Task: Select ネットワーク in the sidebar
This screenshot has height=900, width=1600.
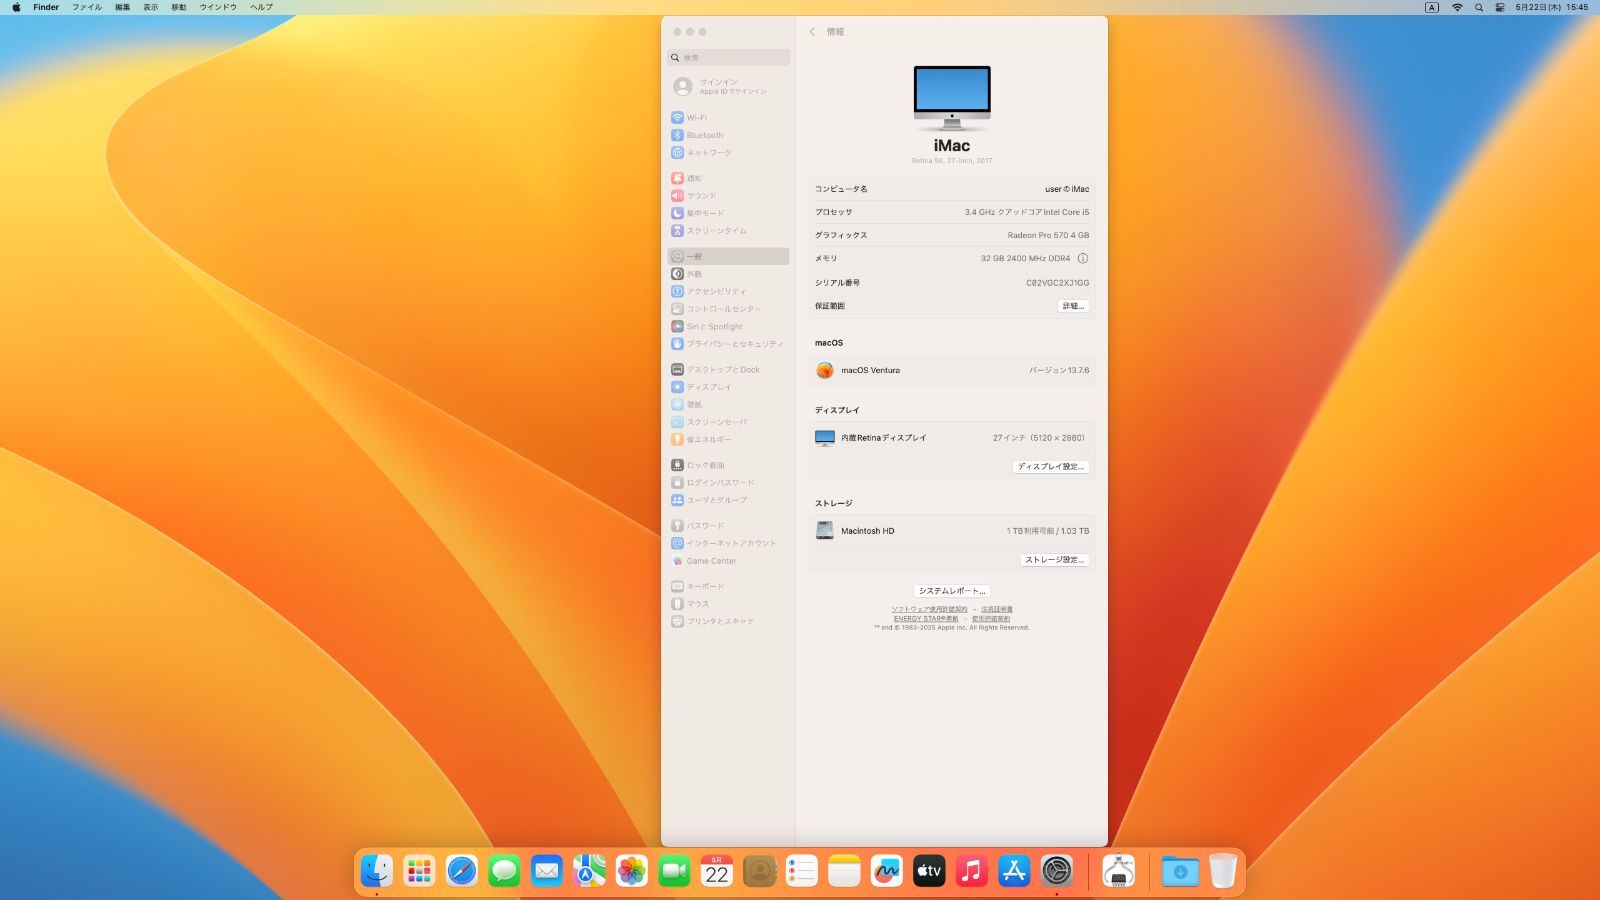Action: click(728, 153)
